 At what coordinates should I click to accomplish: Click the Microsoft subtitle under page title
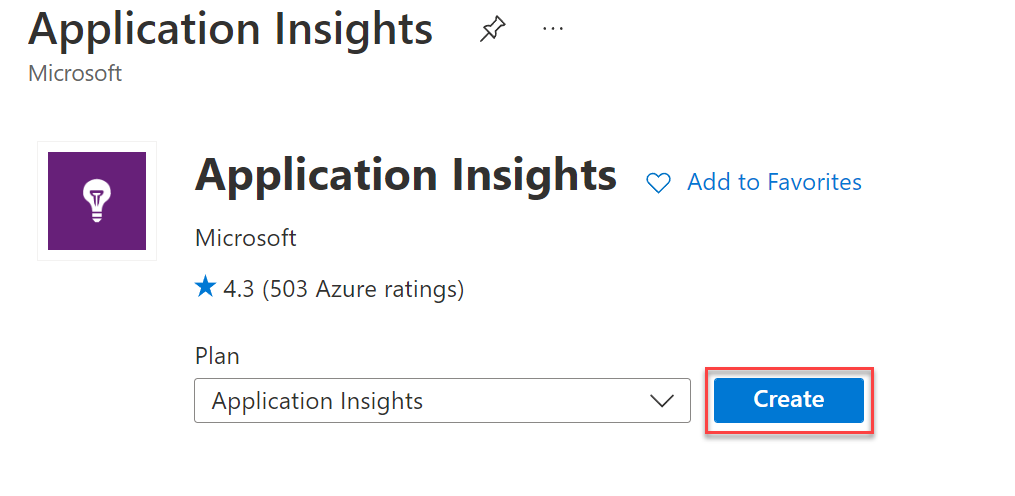(75, 74)
